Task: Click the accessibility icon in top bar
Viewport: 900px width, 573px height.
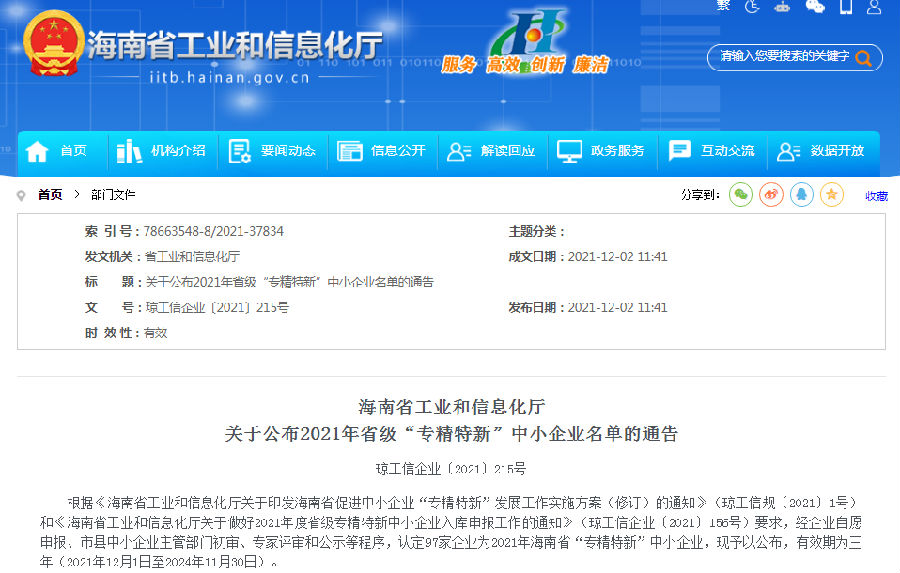Action: (753, 6)
